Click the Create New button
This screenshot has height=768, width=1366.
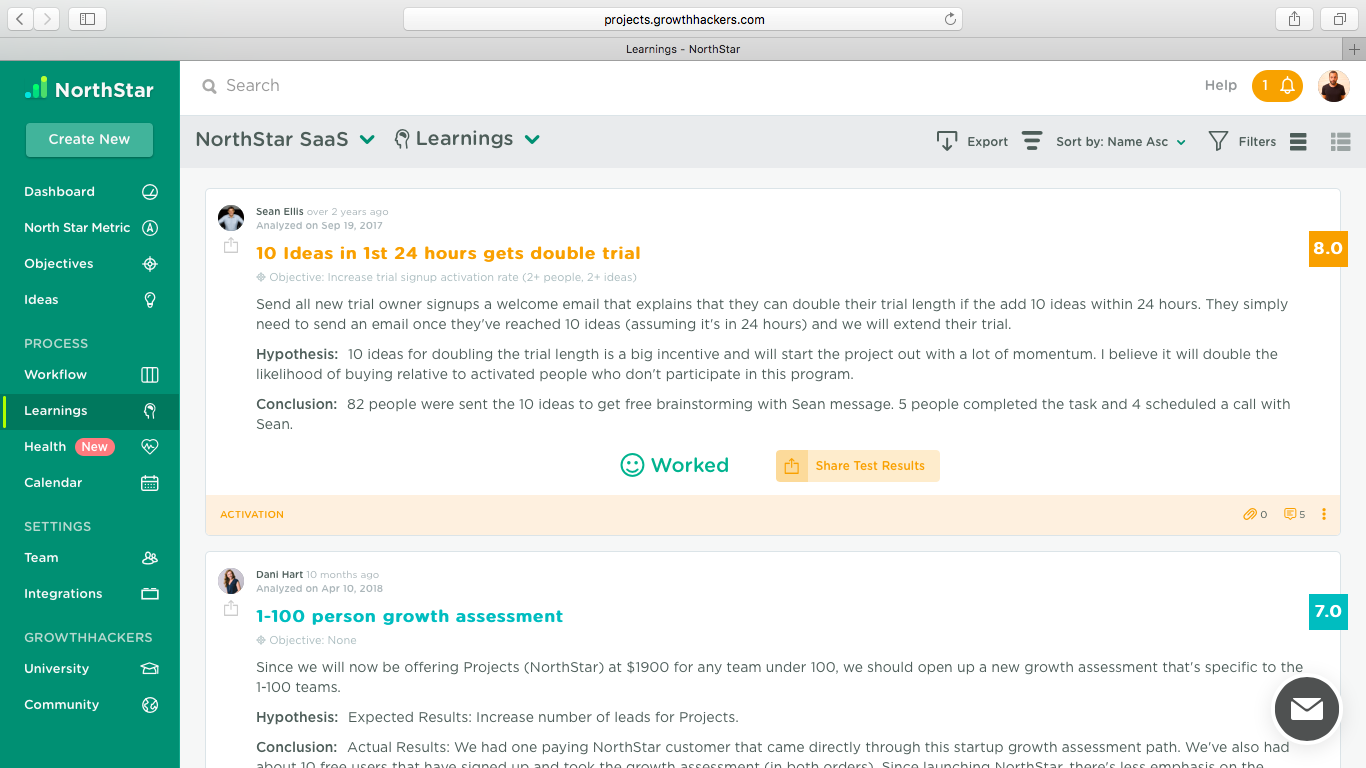(89, 139)
